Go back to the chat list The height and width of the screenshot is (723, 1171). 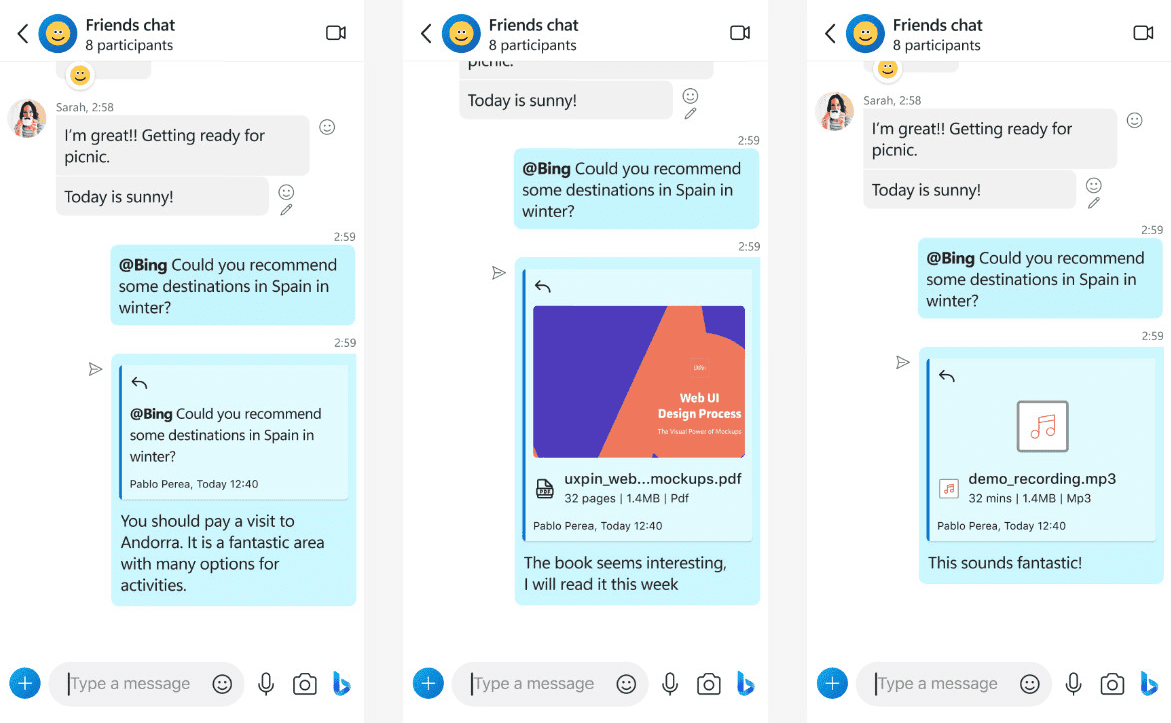(x=21, y=32)
